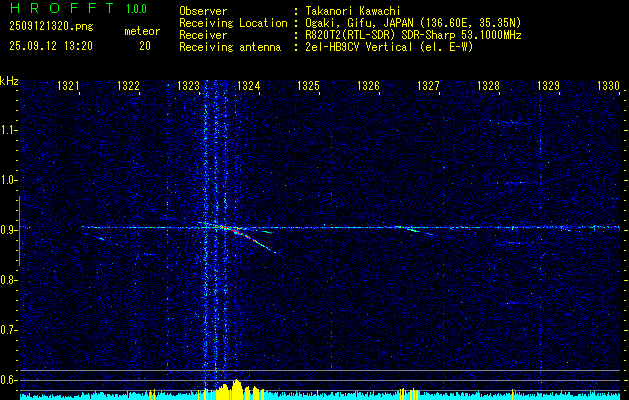Click time marker 1323
Screen dimensions: 629x400
188,86
